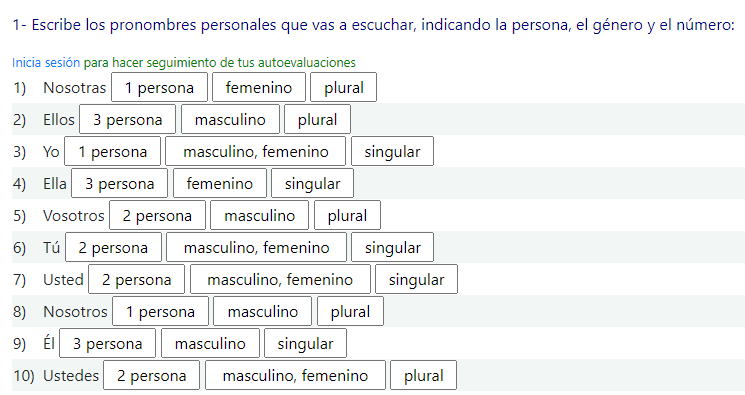745x395 pixels.
Task: Select the 'singular' field in the Él row
Action: (306, 343)
